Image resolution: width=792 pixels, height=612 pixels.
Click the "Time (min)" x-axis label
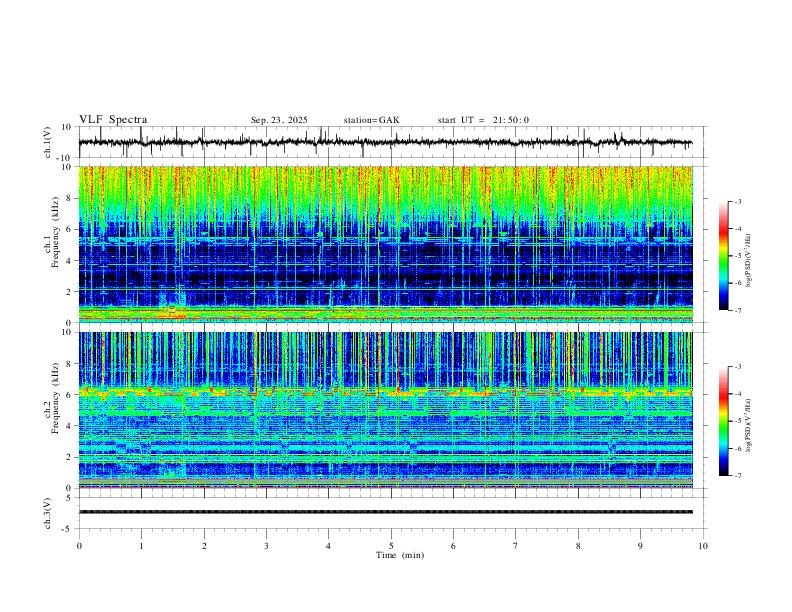(400, 555)
